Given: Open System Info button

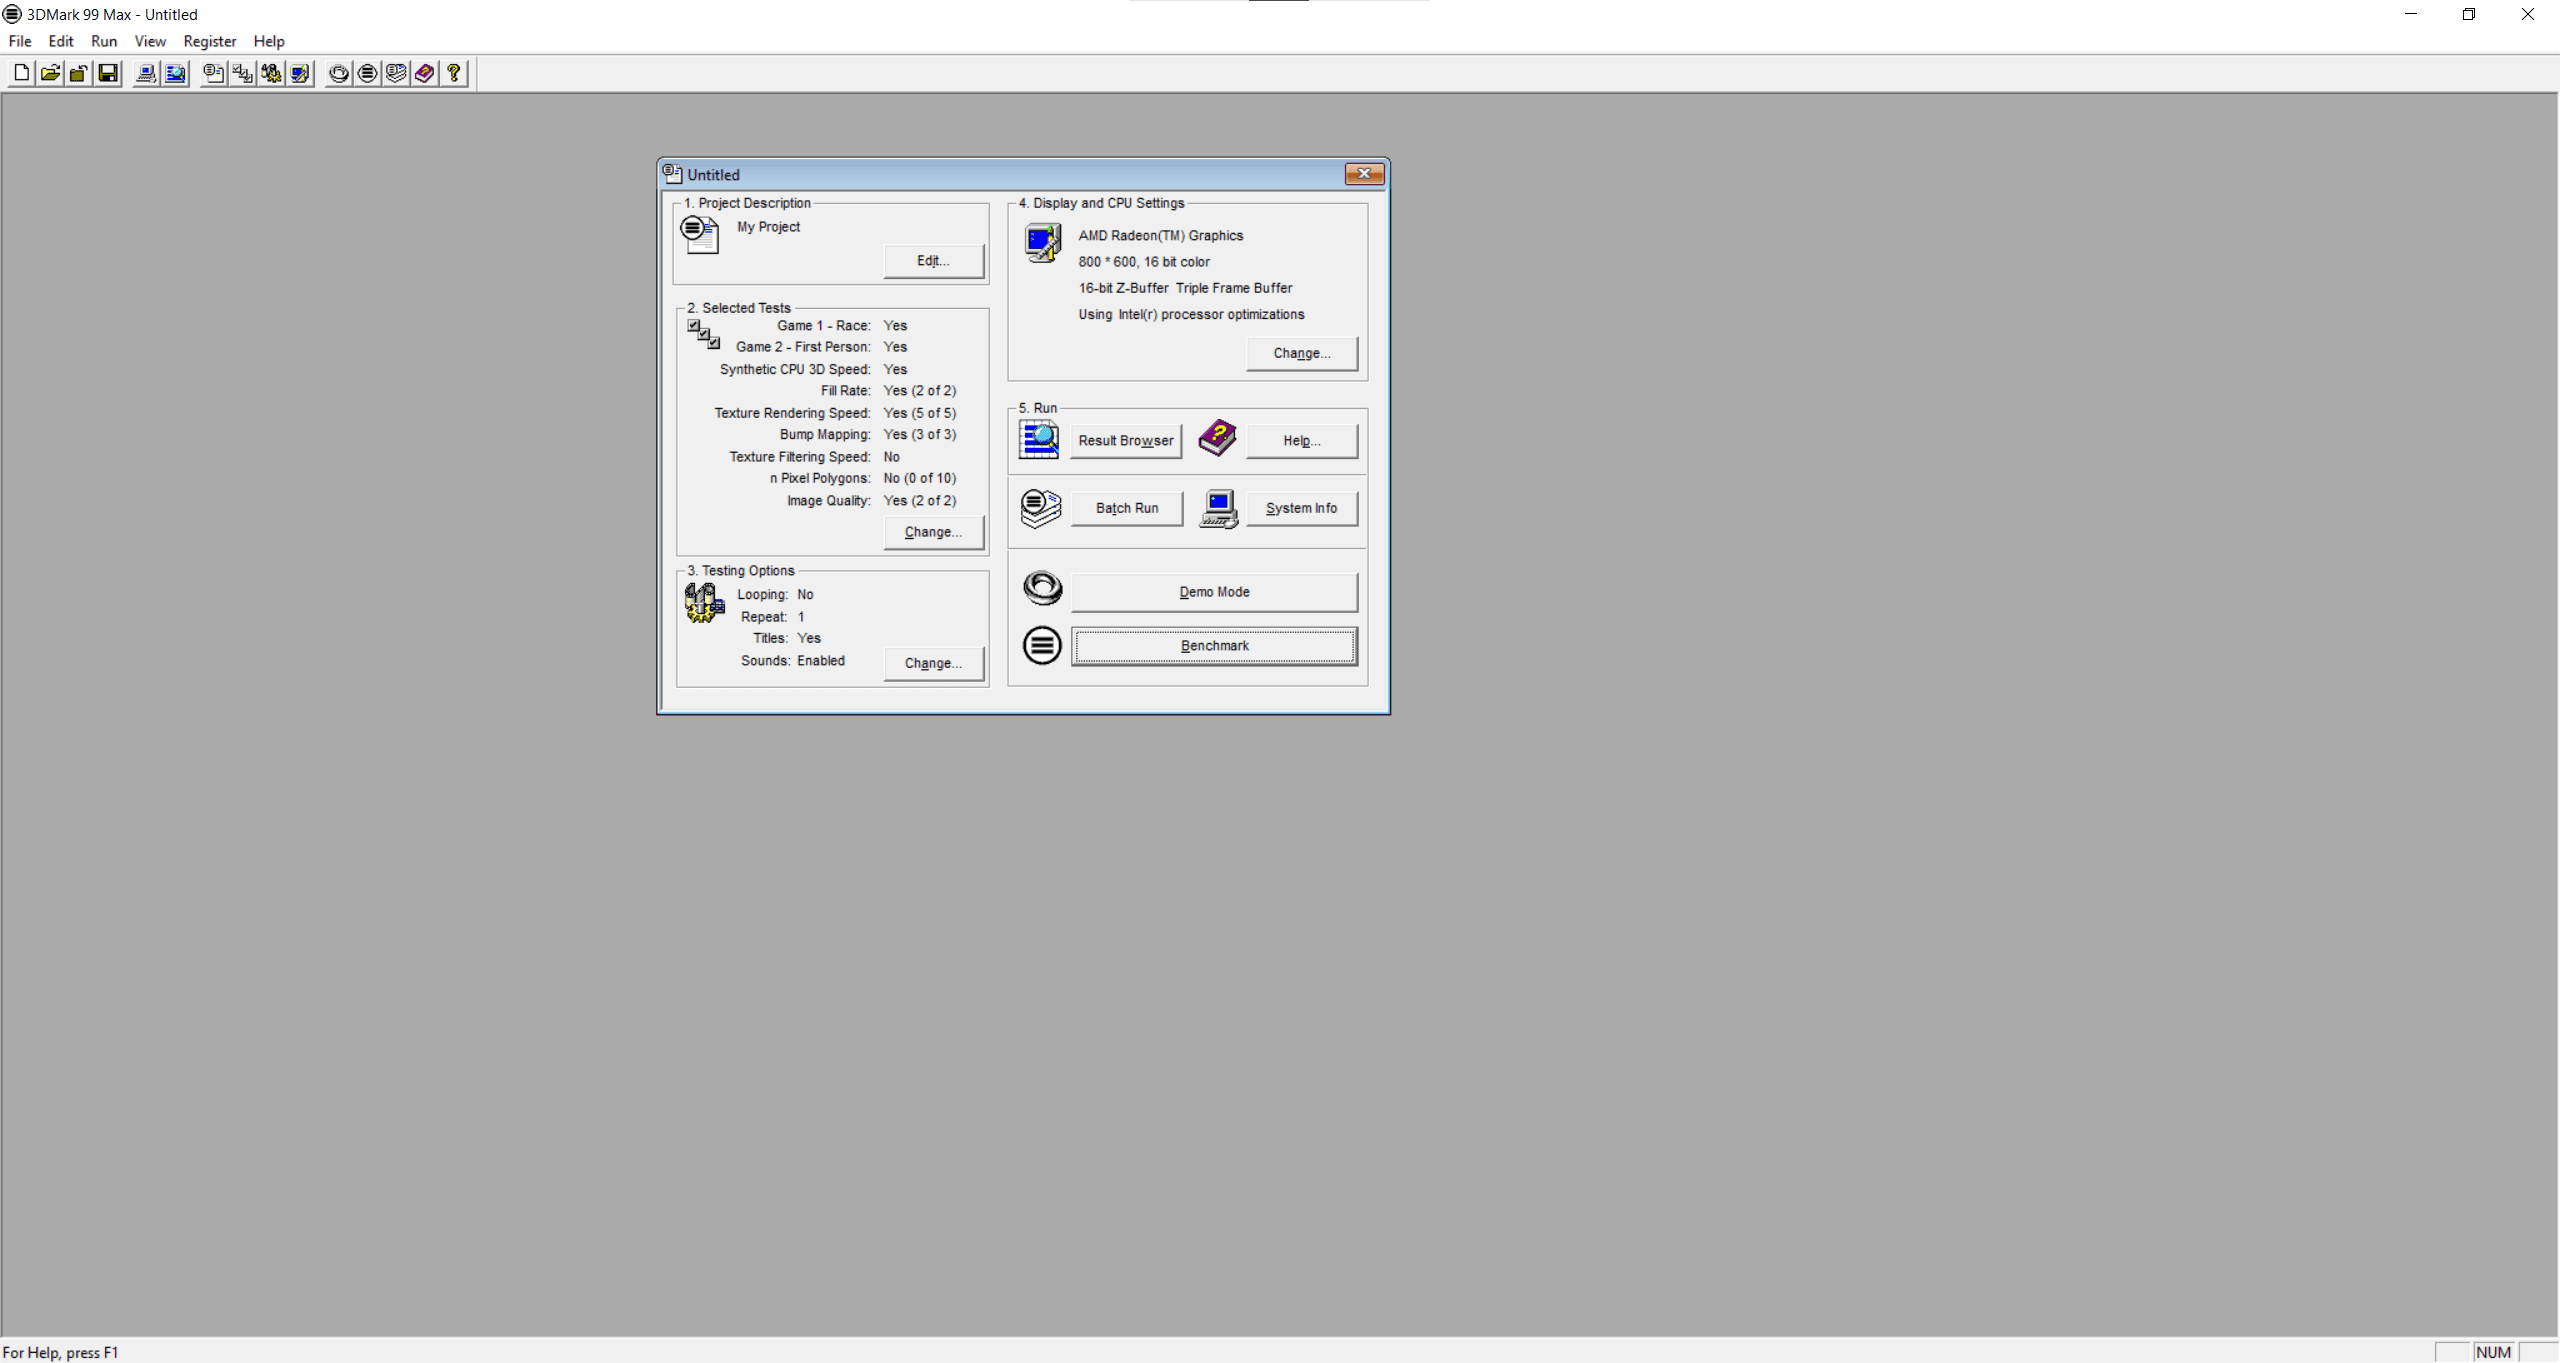Looking at the screenshot, I should coord(1302,508).
